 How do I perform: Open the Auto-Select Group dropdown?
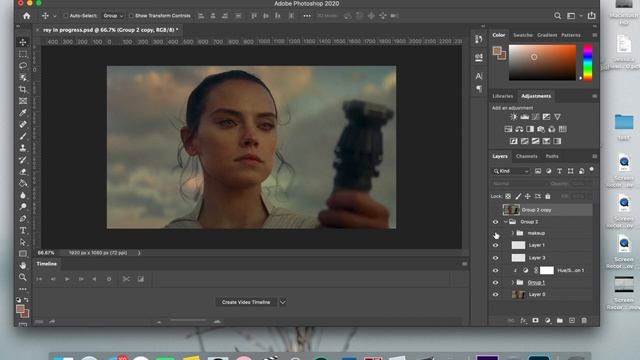click(113, 16)
